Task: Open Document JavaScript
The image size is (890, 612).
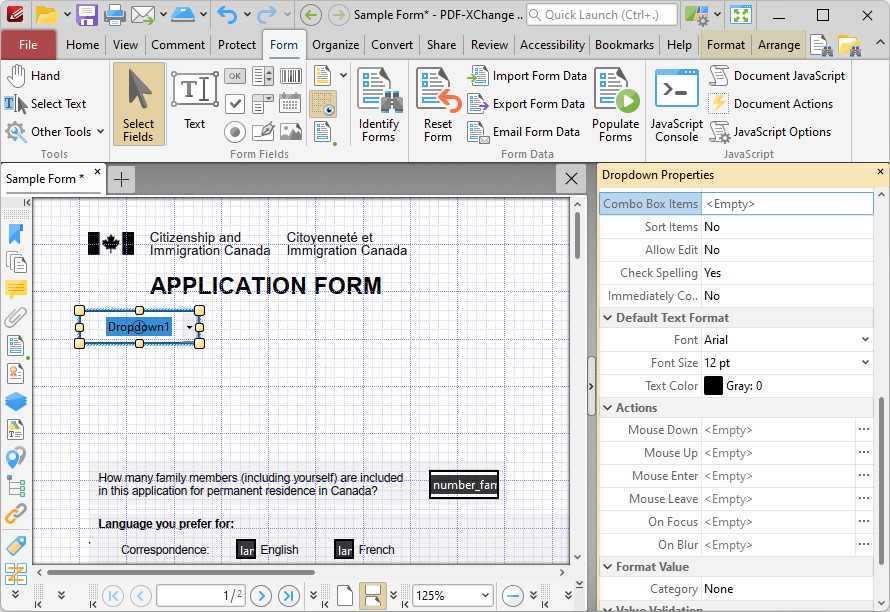Action: click(777, 76)
